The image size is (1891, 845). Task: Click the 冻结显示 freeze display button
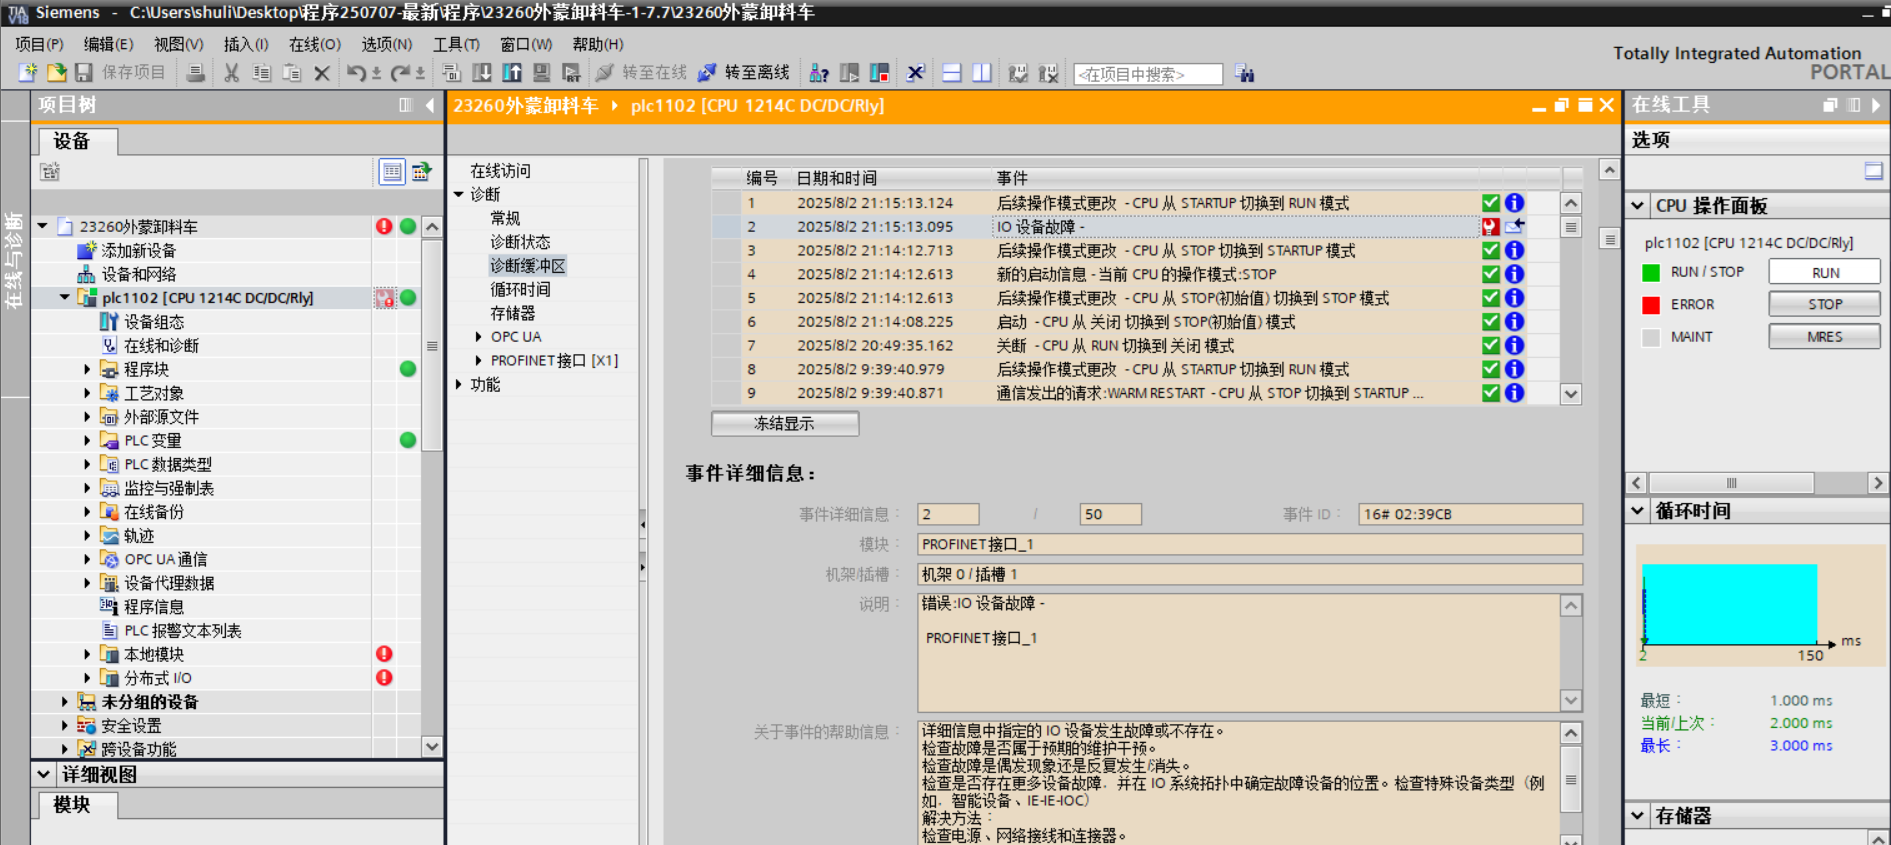[x=785, y=424]
